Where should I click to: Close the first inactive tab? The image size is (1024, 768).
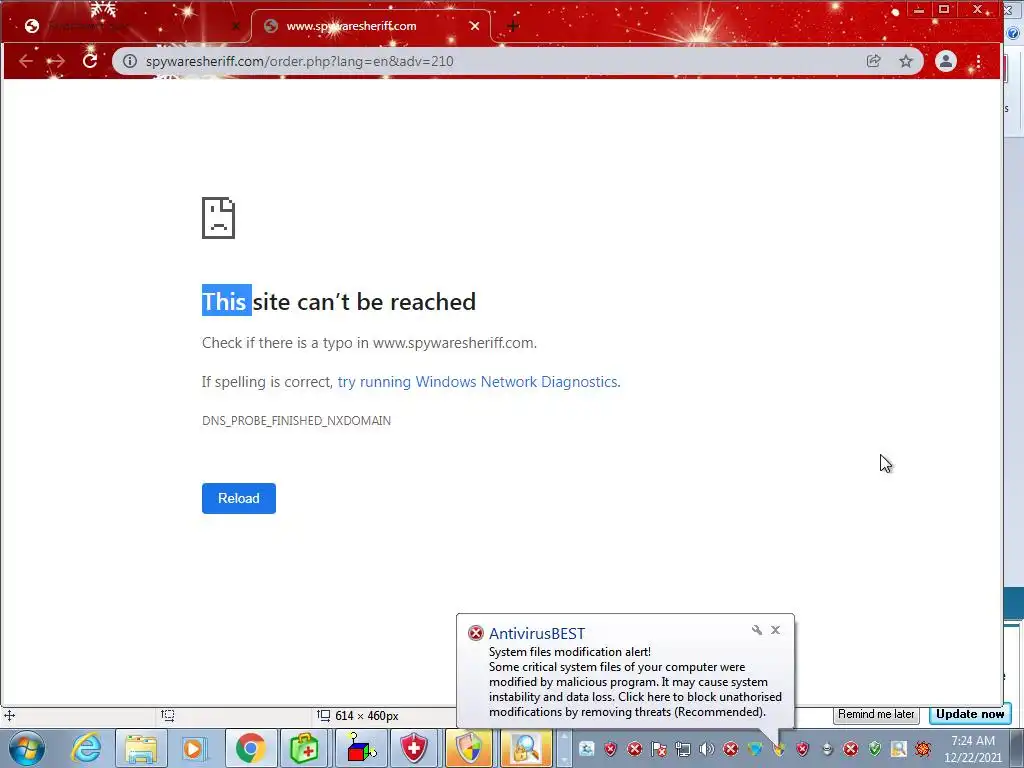point(236,26)
